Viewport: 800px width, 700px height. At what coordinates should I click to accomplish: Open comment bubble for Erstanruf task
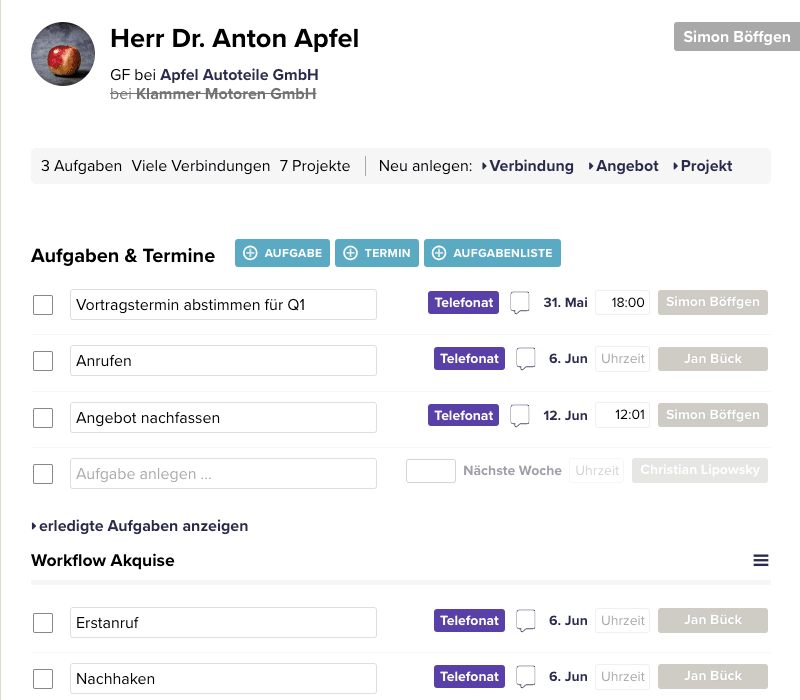coord(526,621)
